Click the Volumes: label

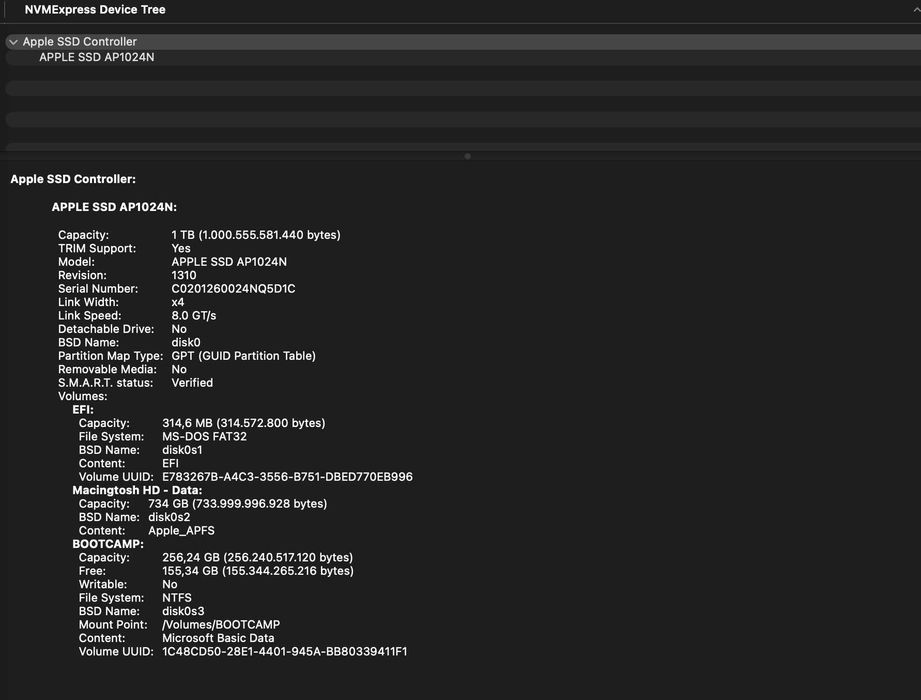tap(83, 396)
